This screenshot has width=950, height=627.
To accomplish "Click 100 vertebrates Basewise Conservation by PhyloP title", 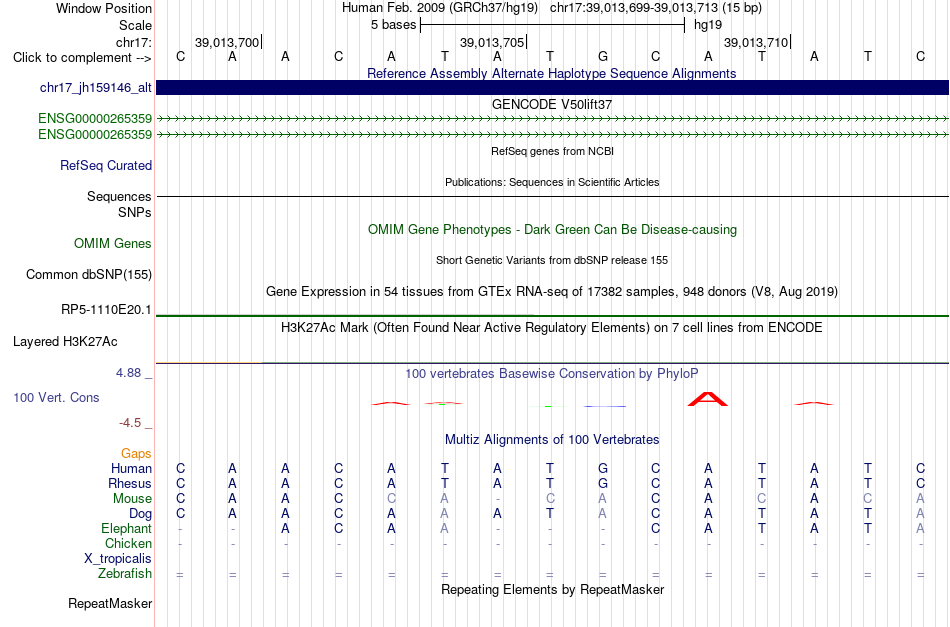I will 552,374.
